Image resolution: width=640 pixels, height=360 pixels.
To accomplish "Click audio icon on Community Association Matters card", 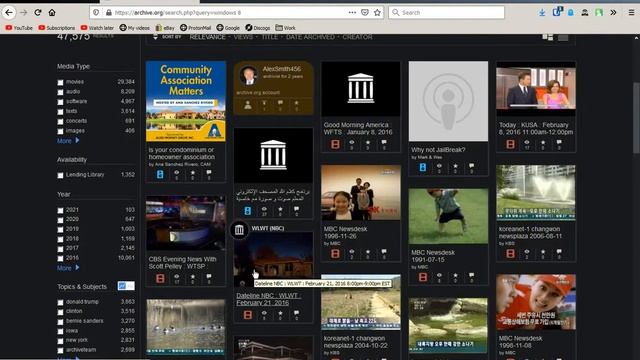I will (x=160, y=175).
